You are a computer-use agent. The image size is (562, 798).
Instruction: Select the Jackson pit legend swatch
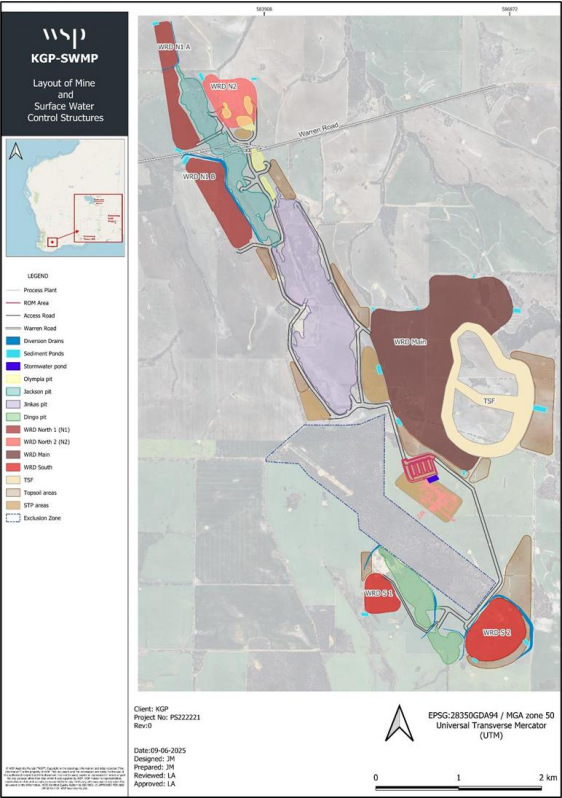pos(13,391)
